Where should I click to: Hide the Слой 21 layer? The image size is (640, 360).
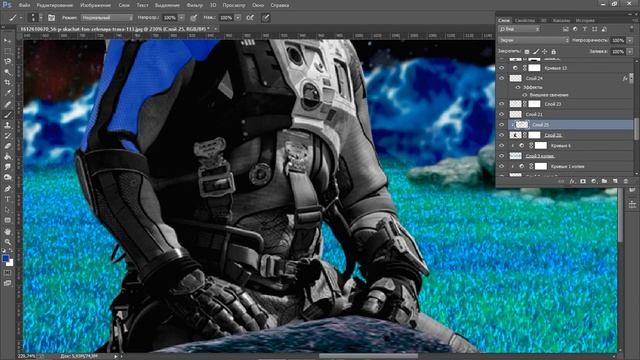(x=502, y=114)
